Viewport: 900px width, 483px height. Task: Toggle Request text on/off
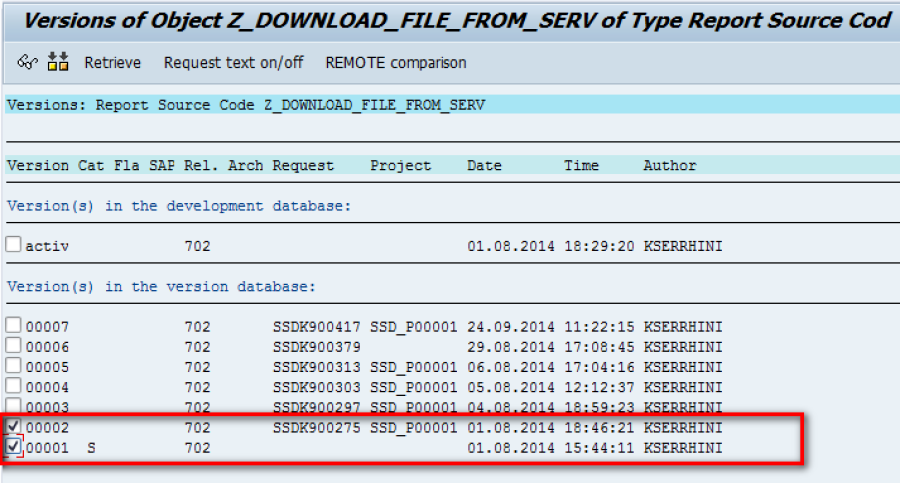(234, 63)
